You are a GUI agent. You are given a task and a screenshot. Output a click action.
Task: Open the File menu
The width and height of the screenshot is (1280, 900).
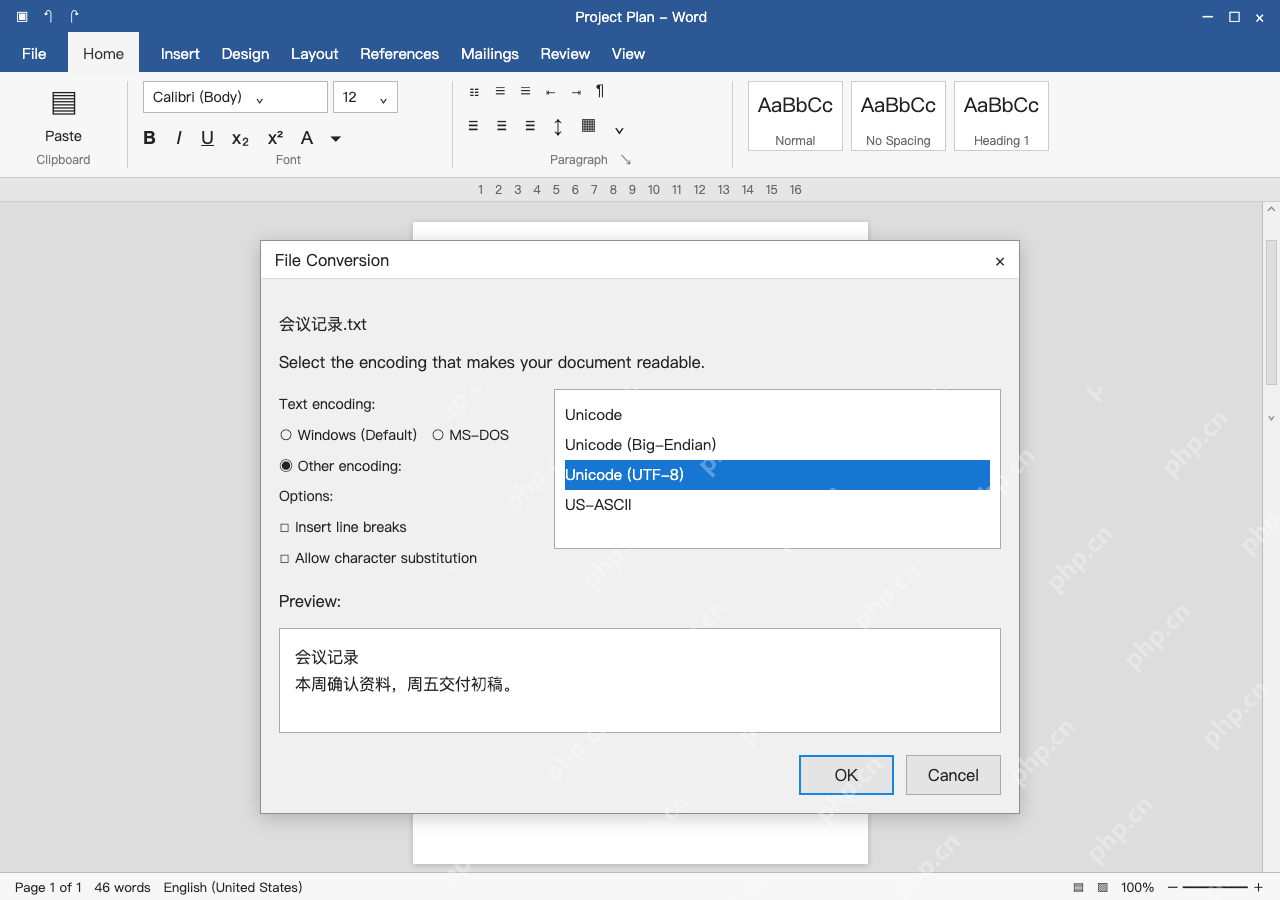pyautogui.click(x=34, y=53)
